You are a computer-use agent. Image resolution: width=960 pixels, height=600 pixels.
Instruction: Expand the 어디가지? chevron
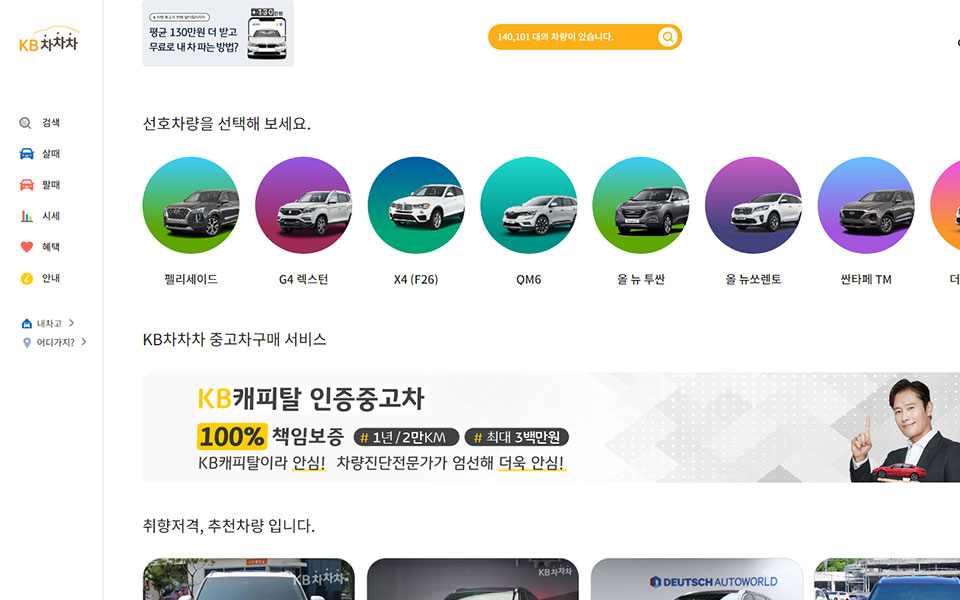click(84, 342)
